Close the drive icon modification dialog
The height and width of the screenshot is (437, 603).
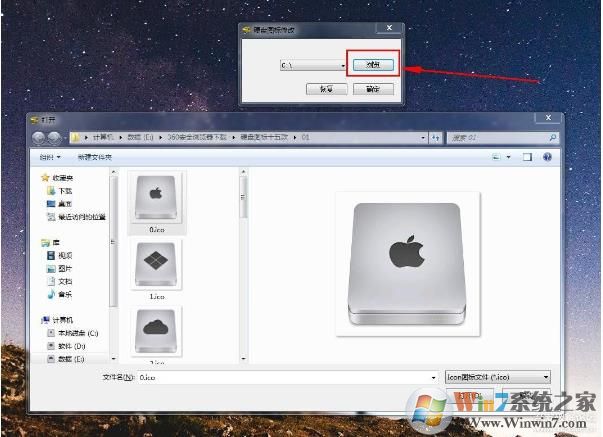pos(389,28)
